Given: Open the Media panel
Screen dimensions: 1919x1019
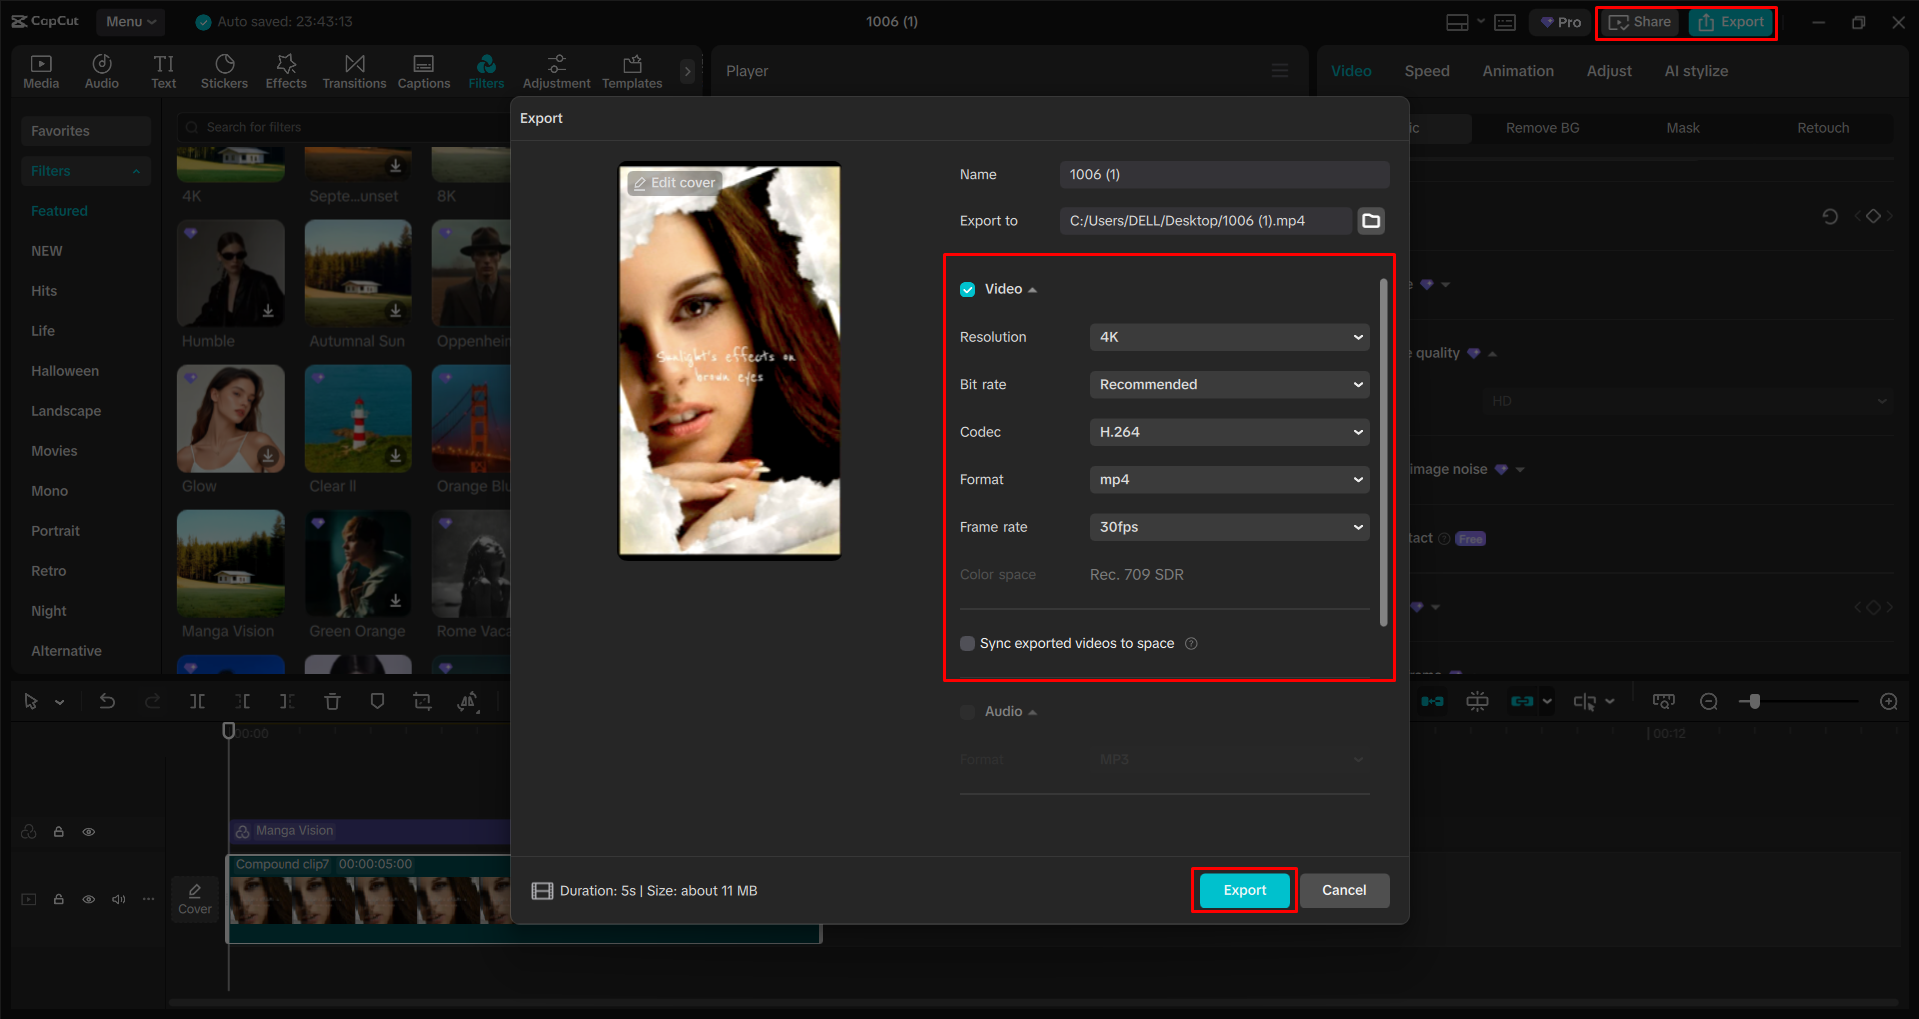Looking at the screenshot, I should (x=41, y=70).
